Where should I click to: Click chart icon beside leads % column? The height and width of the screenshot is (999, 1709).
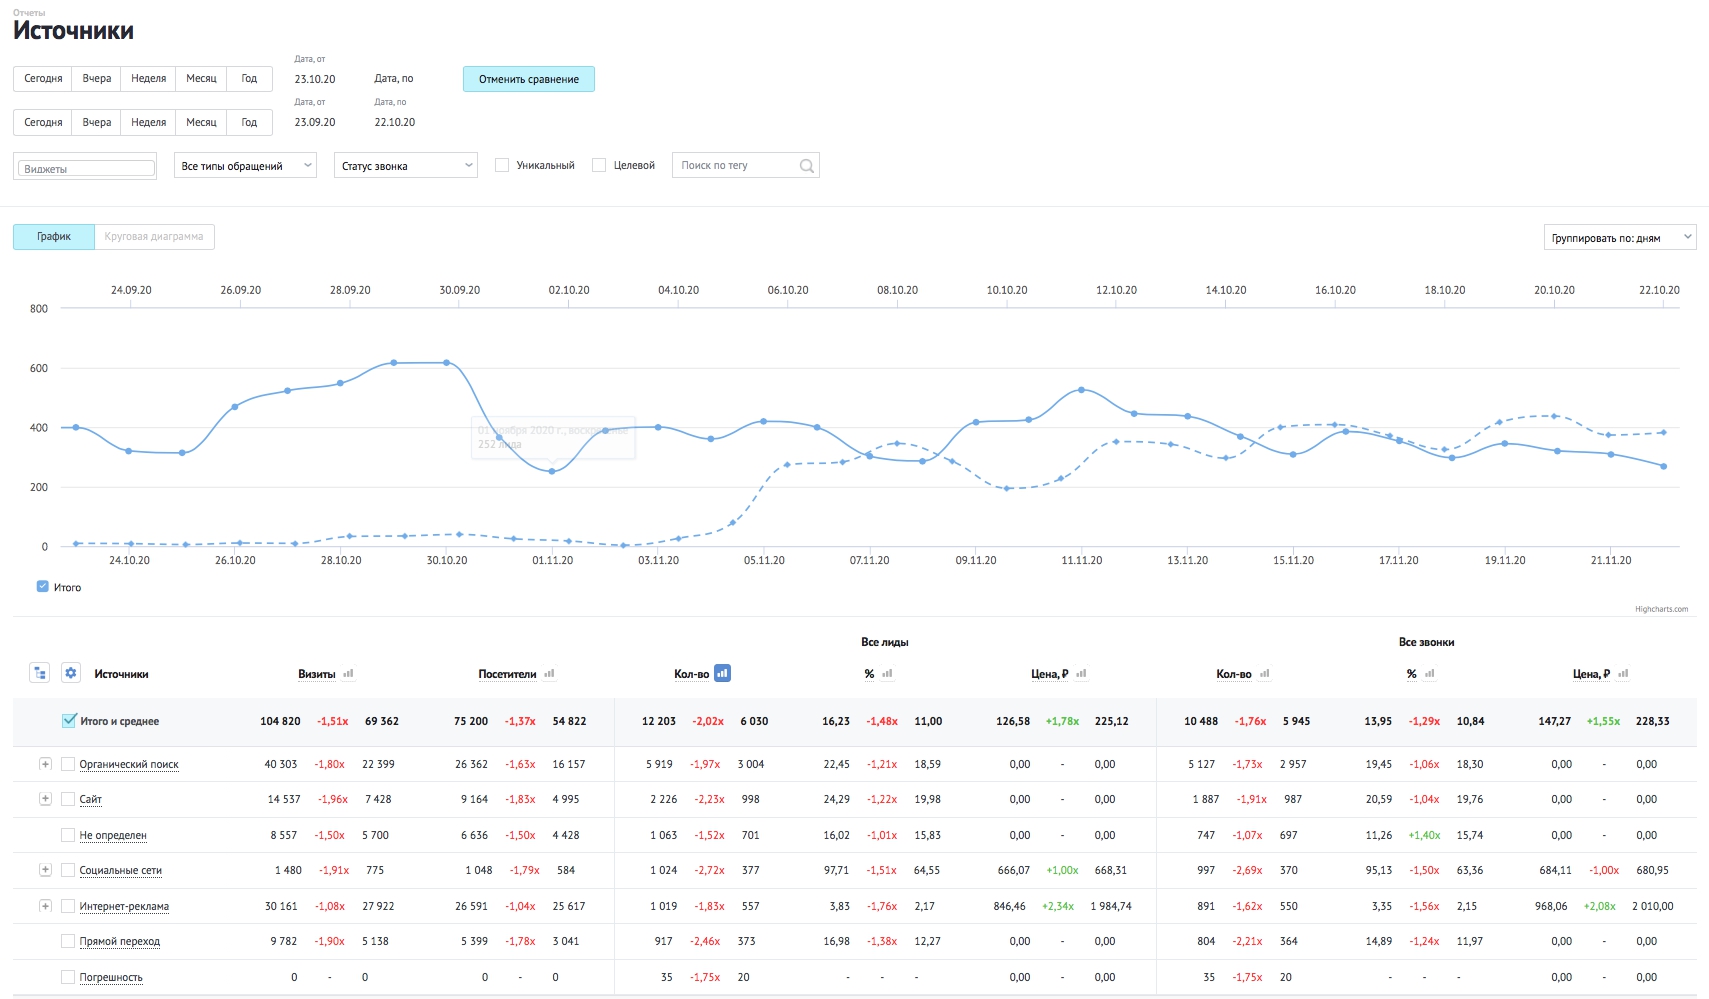(887, 674)
